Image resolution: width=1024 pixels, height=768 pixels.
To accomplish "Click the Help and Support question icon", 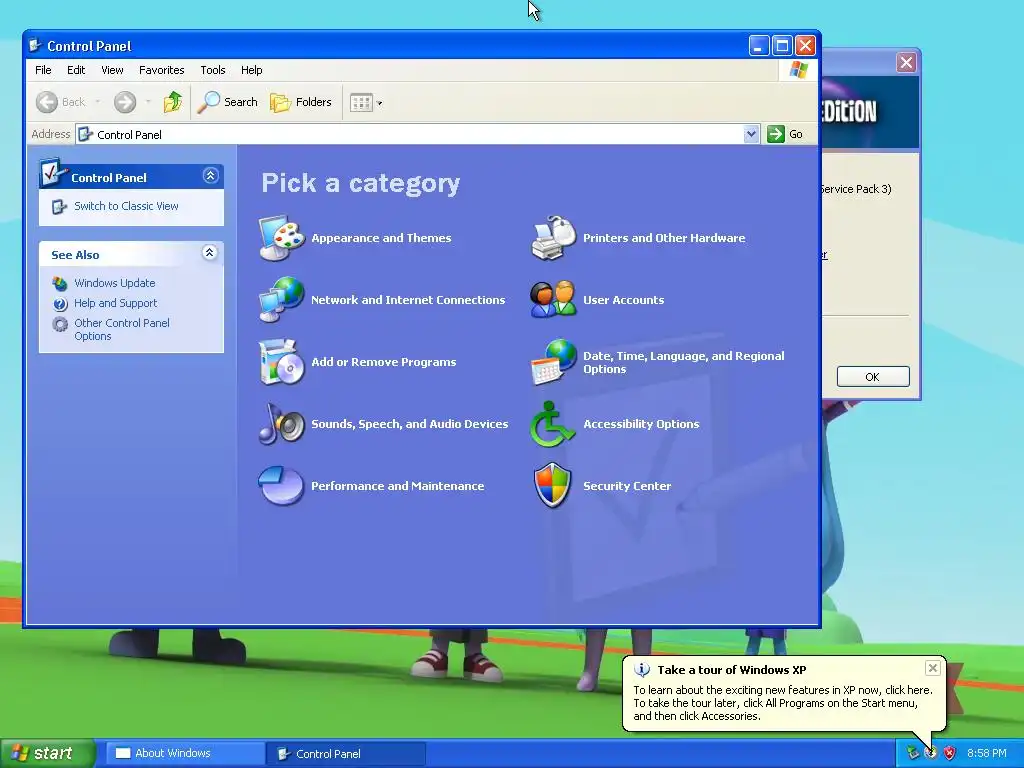I will (60, 304).
